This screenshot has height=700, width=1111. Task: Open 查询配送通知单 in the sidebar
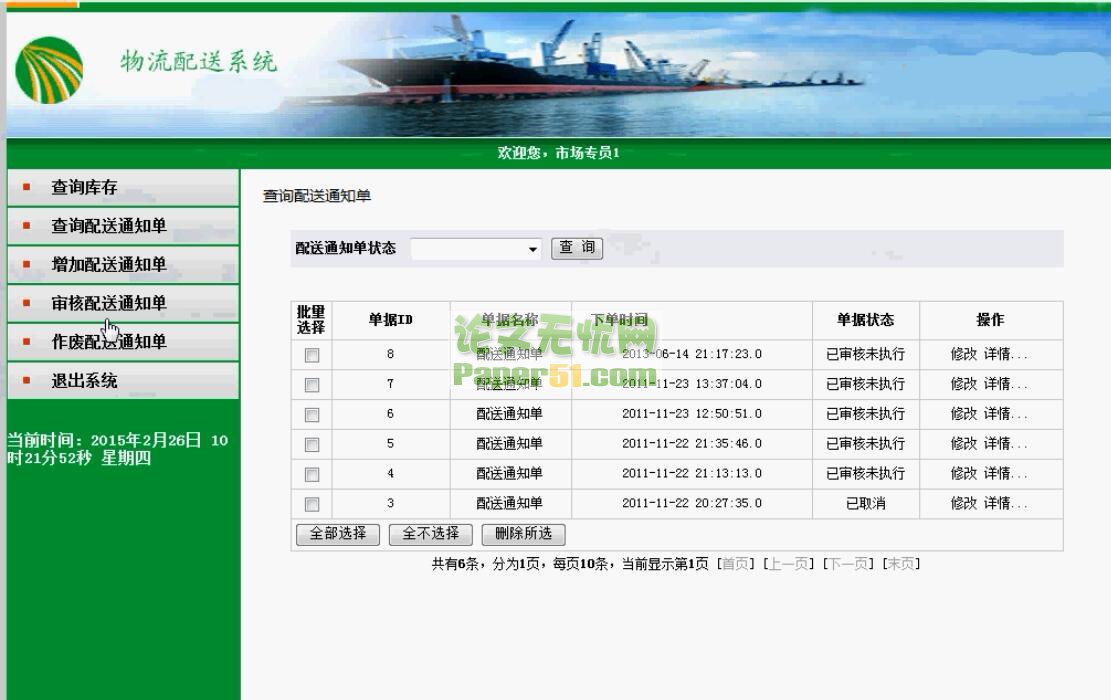tap(108, 226)
